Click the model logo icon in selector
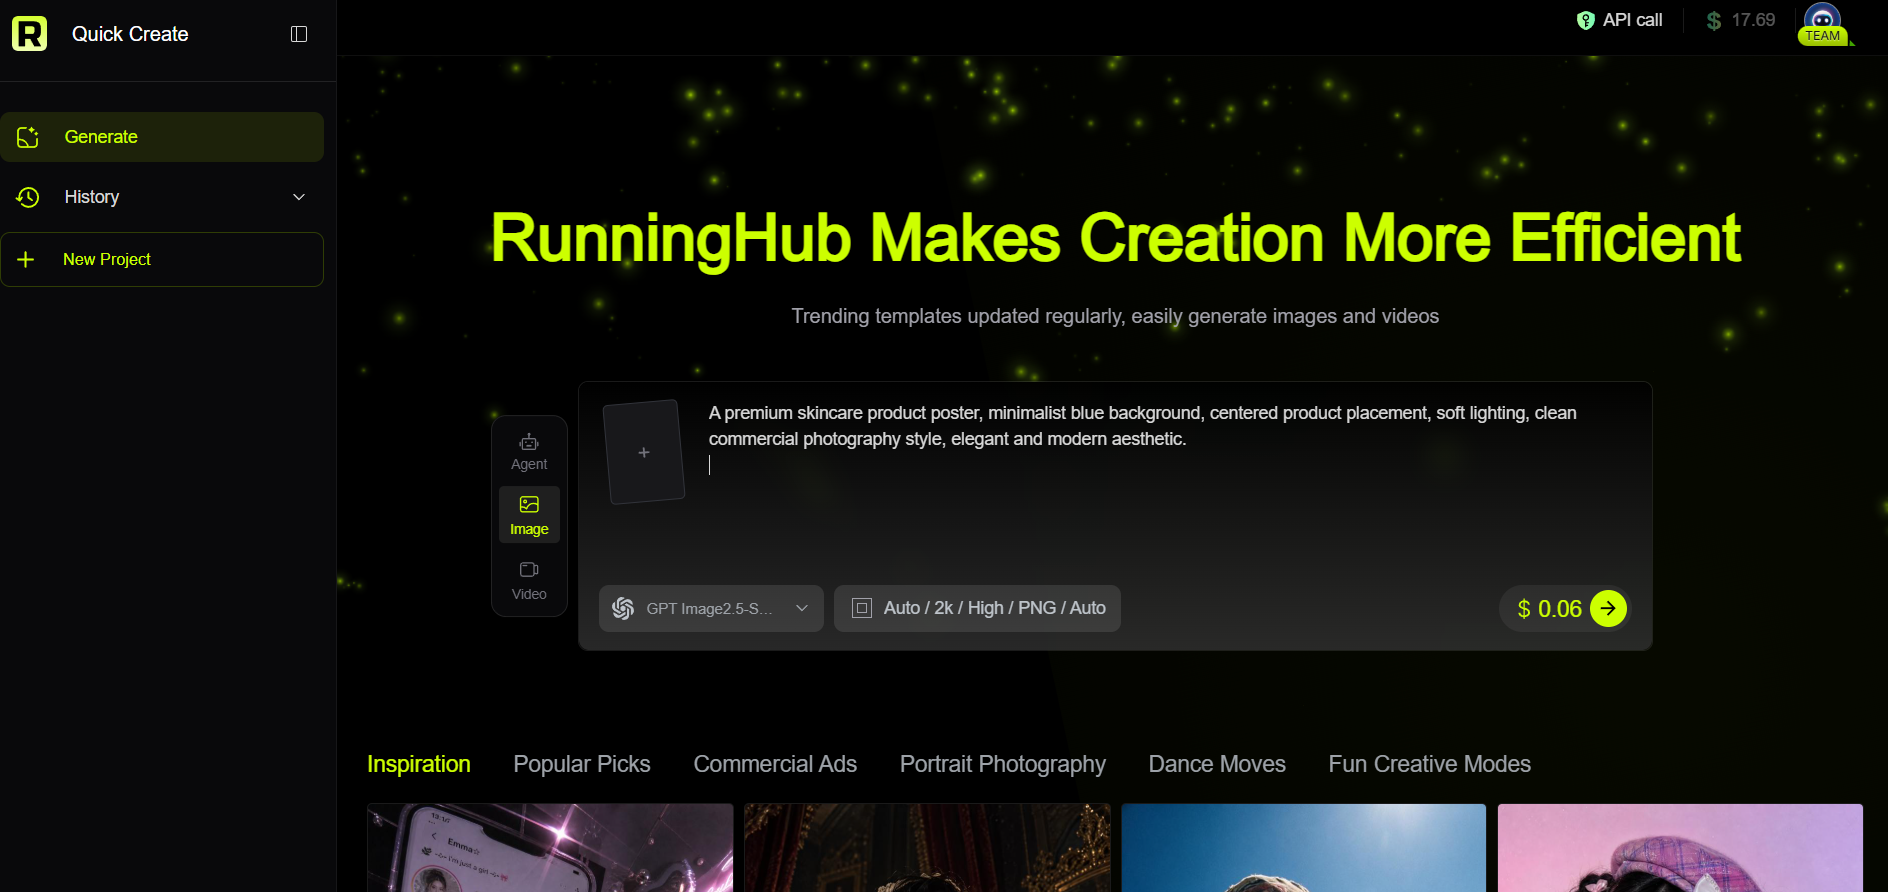 pos(623,608)
